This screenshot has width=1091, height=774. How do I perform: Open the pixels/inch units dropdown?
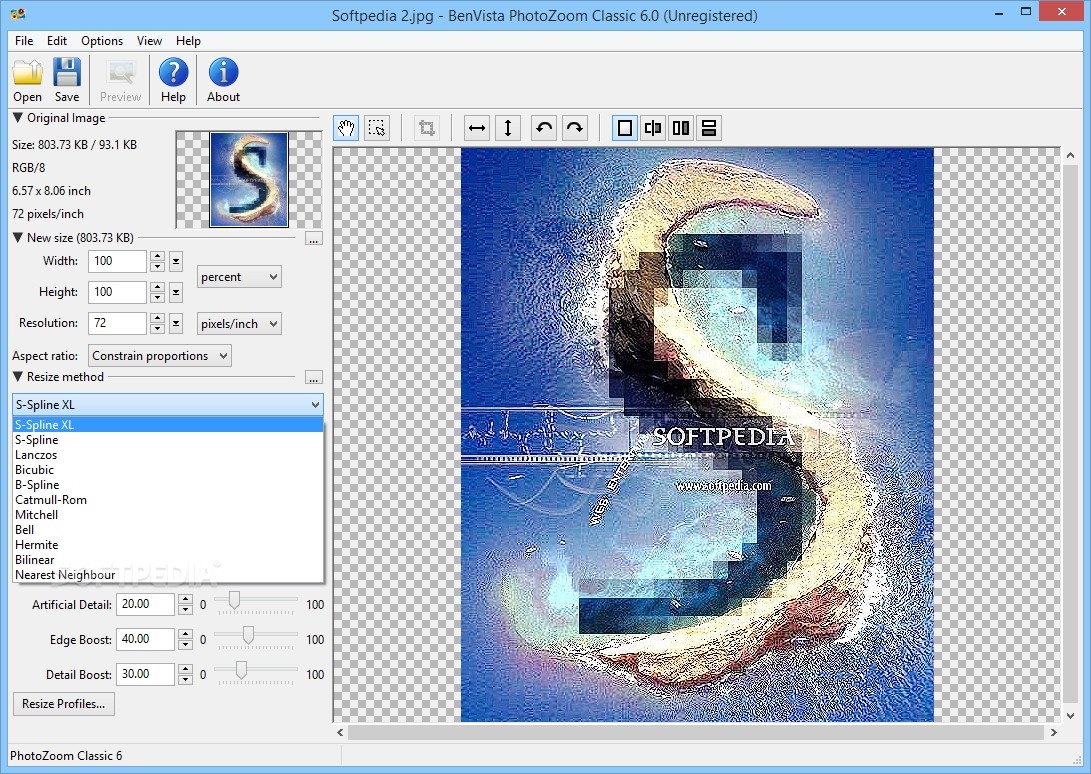point(239,324)
